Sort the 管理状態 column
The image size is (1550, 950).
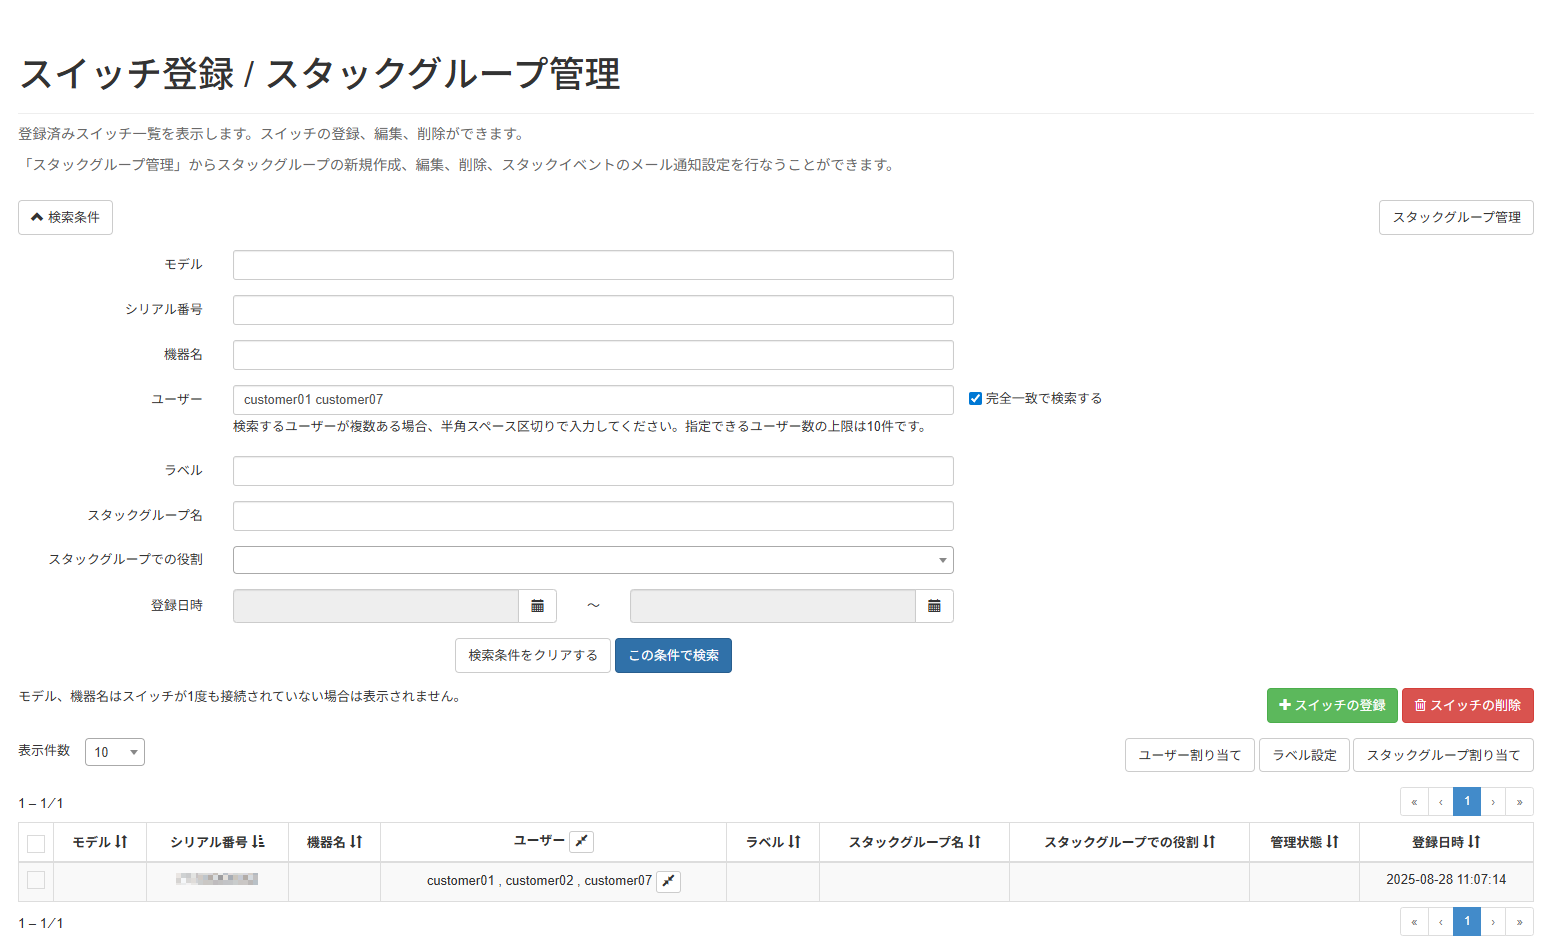tap(1331, 842)
